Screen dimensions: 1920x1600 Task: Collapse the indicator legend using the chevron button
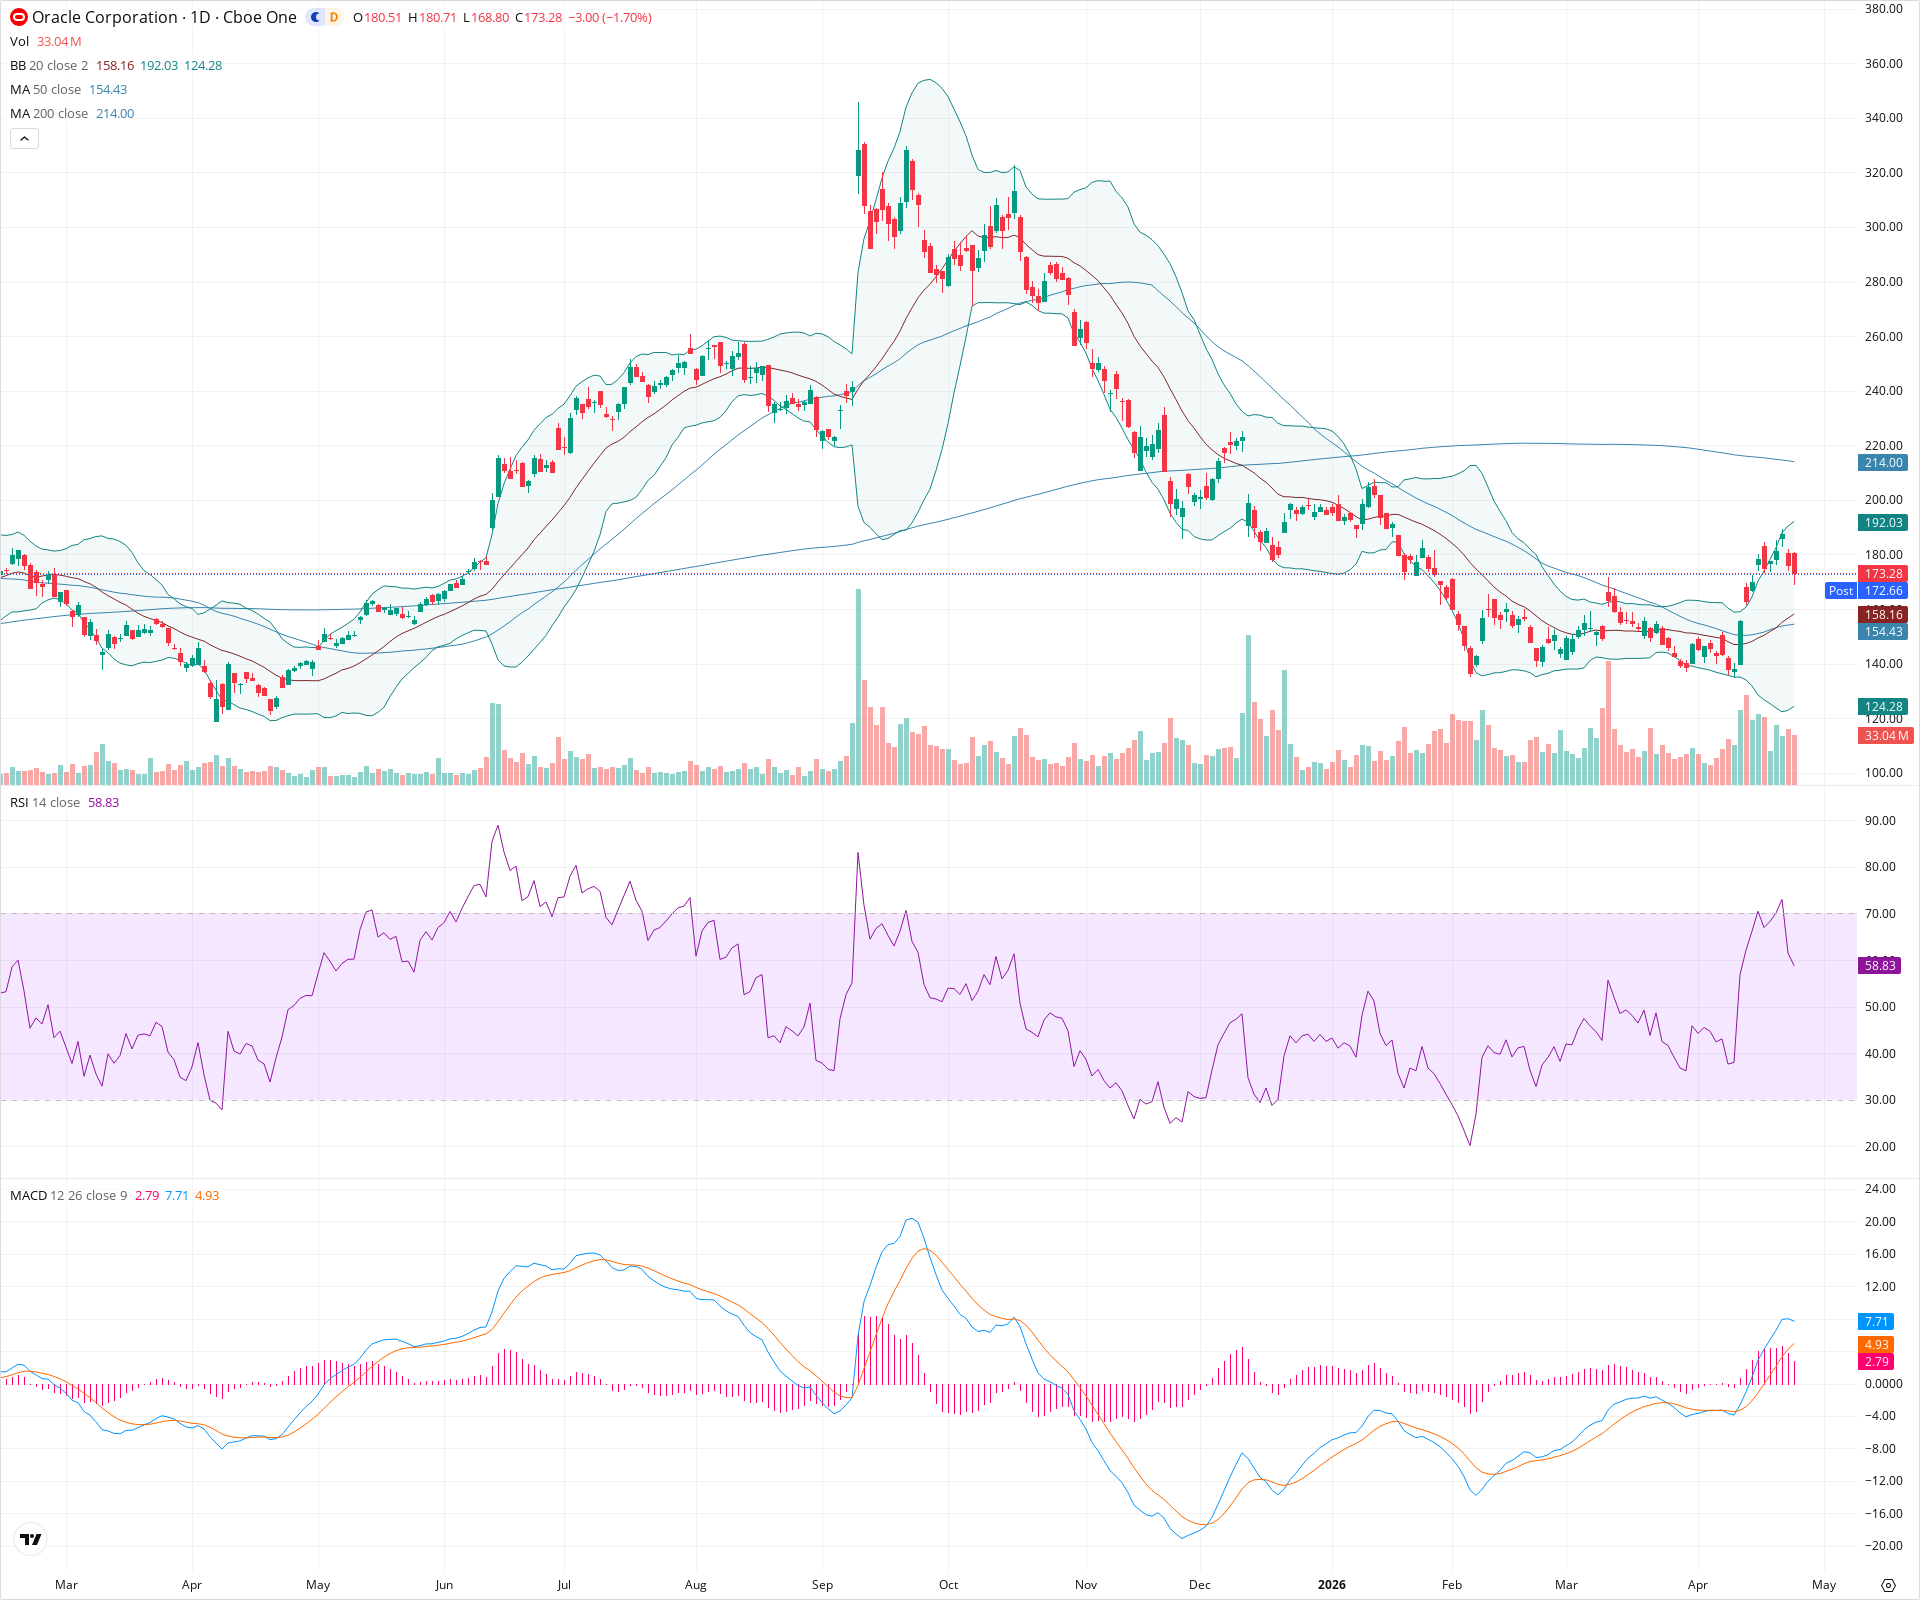pyautogui.click(x=24, y=138)
